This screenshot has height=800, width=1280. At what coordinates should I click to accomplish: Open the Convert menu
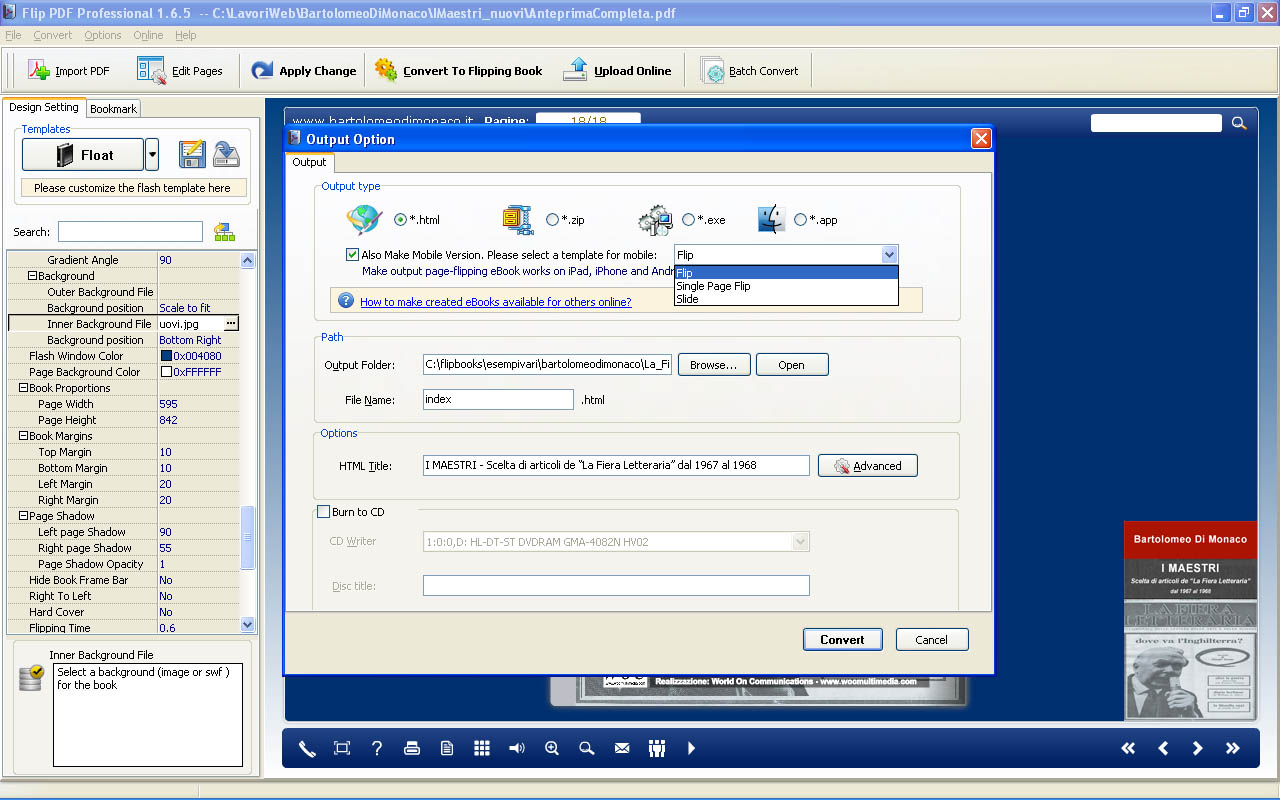pos(53,35)
